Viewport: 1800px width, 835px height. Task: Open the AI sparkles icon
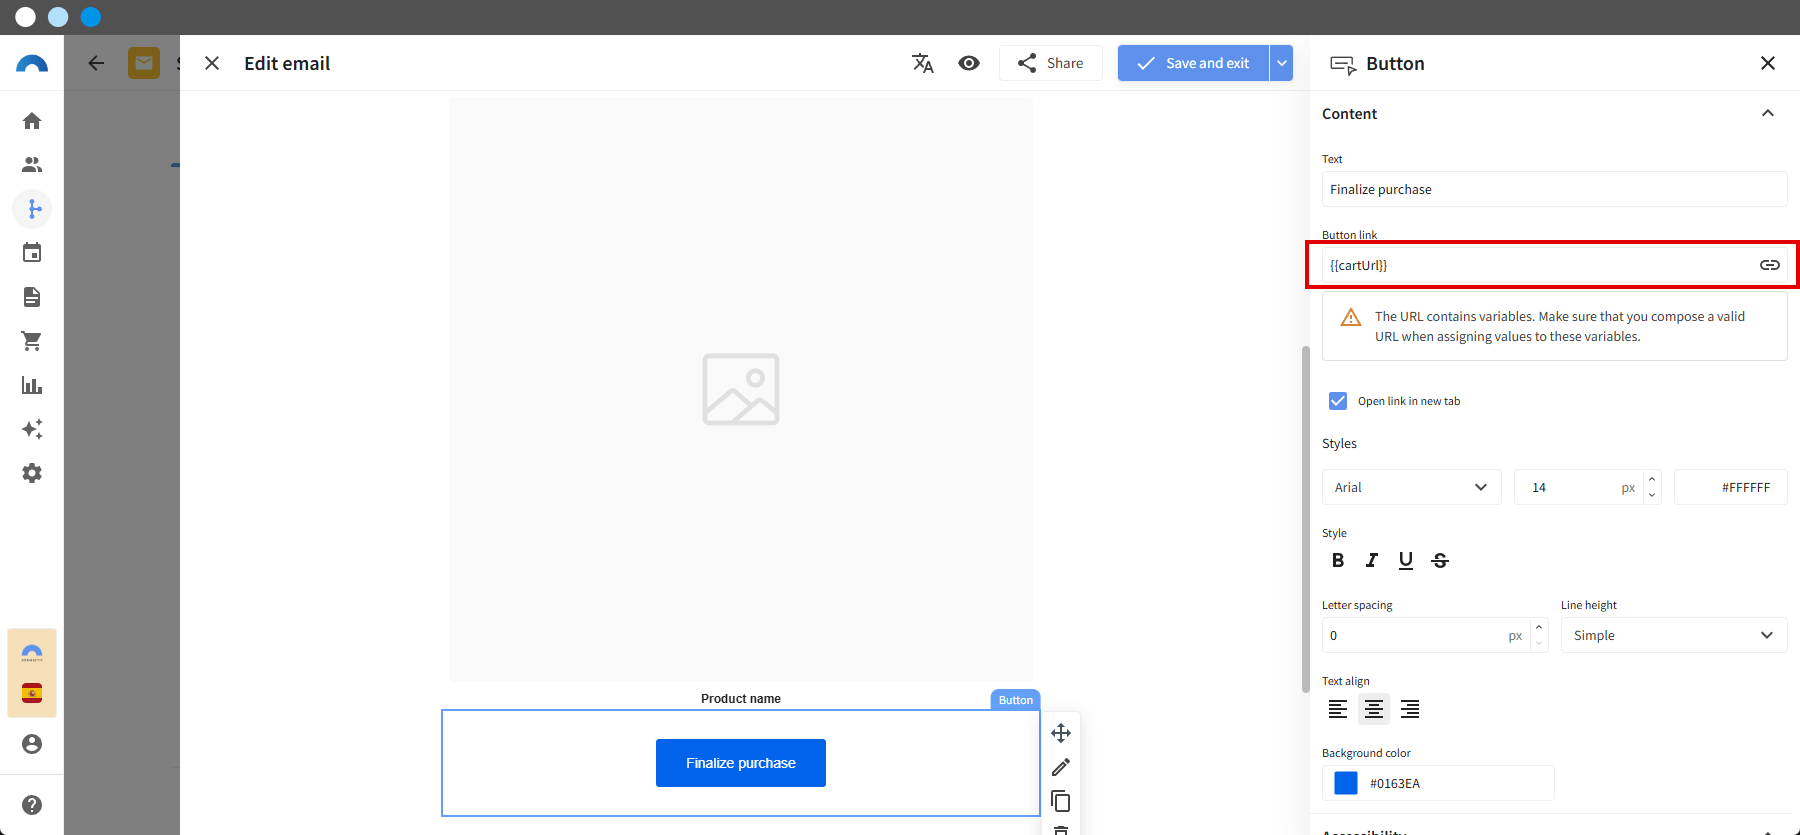[x=32, y=429]
